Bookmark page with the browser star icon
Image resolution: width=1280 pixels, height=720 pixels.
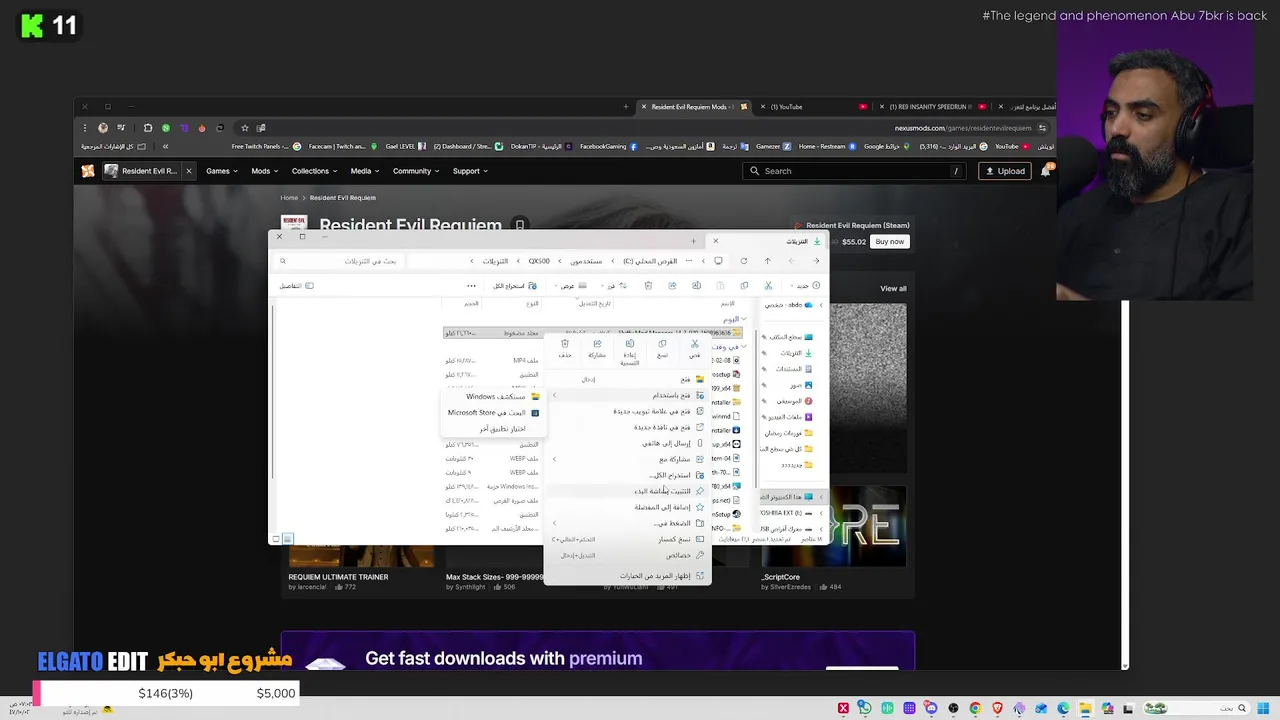click(x=244, y=128)
